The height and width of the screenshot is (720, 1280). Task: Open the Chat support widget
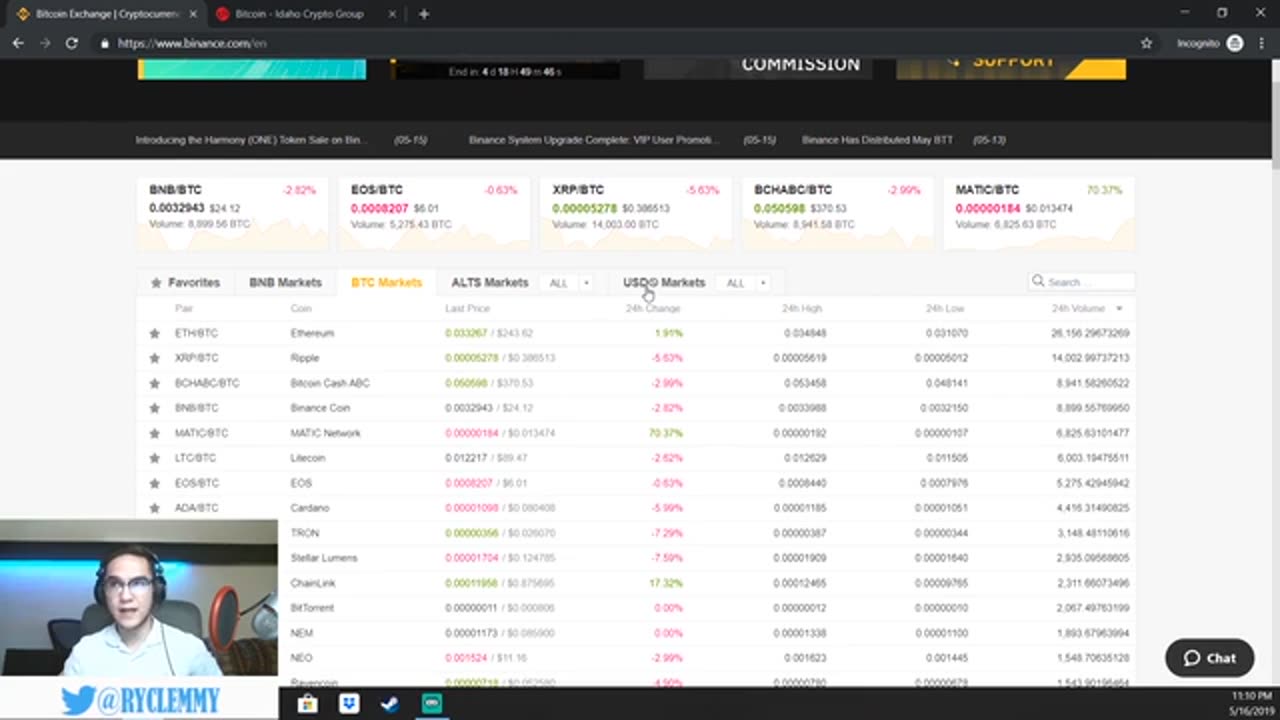[x=1209, y=658]
